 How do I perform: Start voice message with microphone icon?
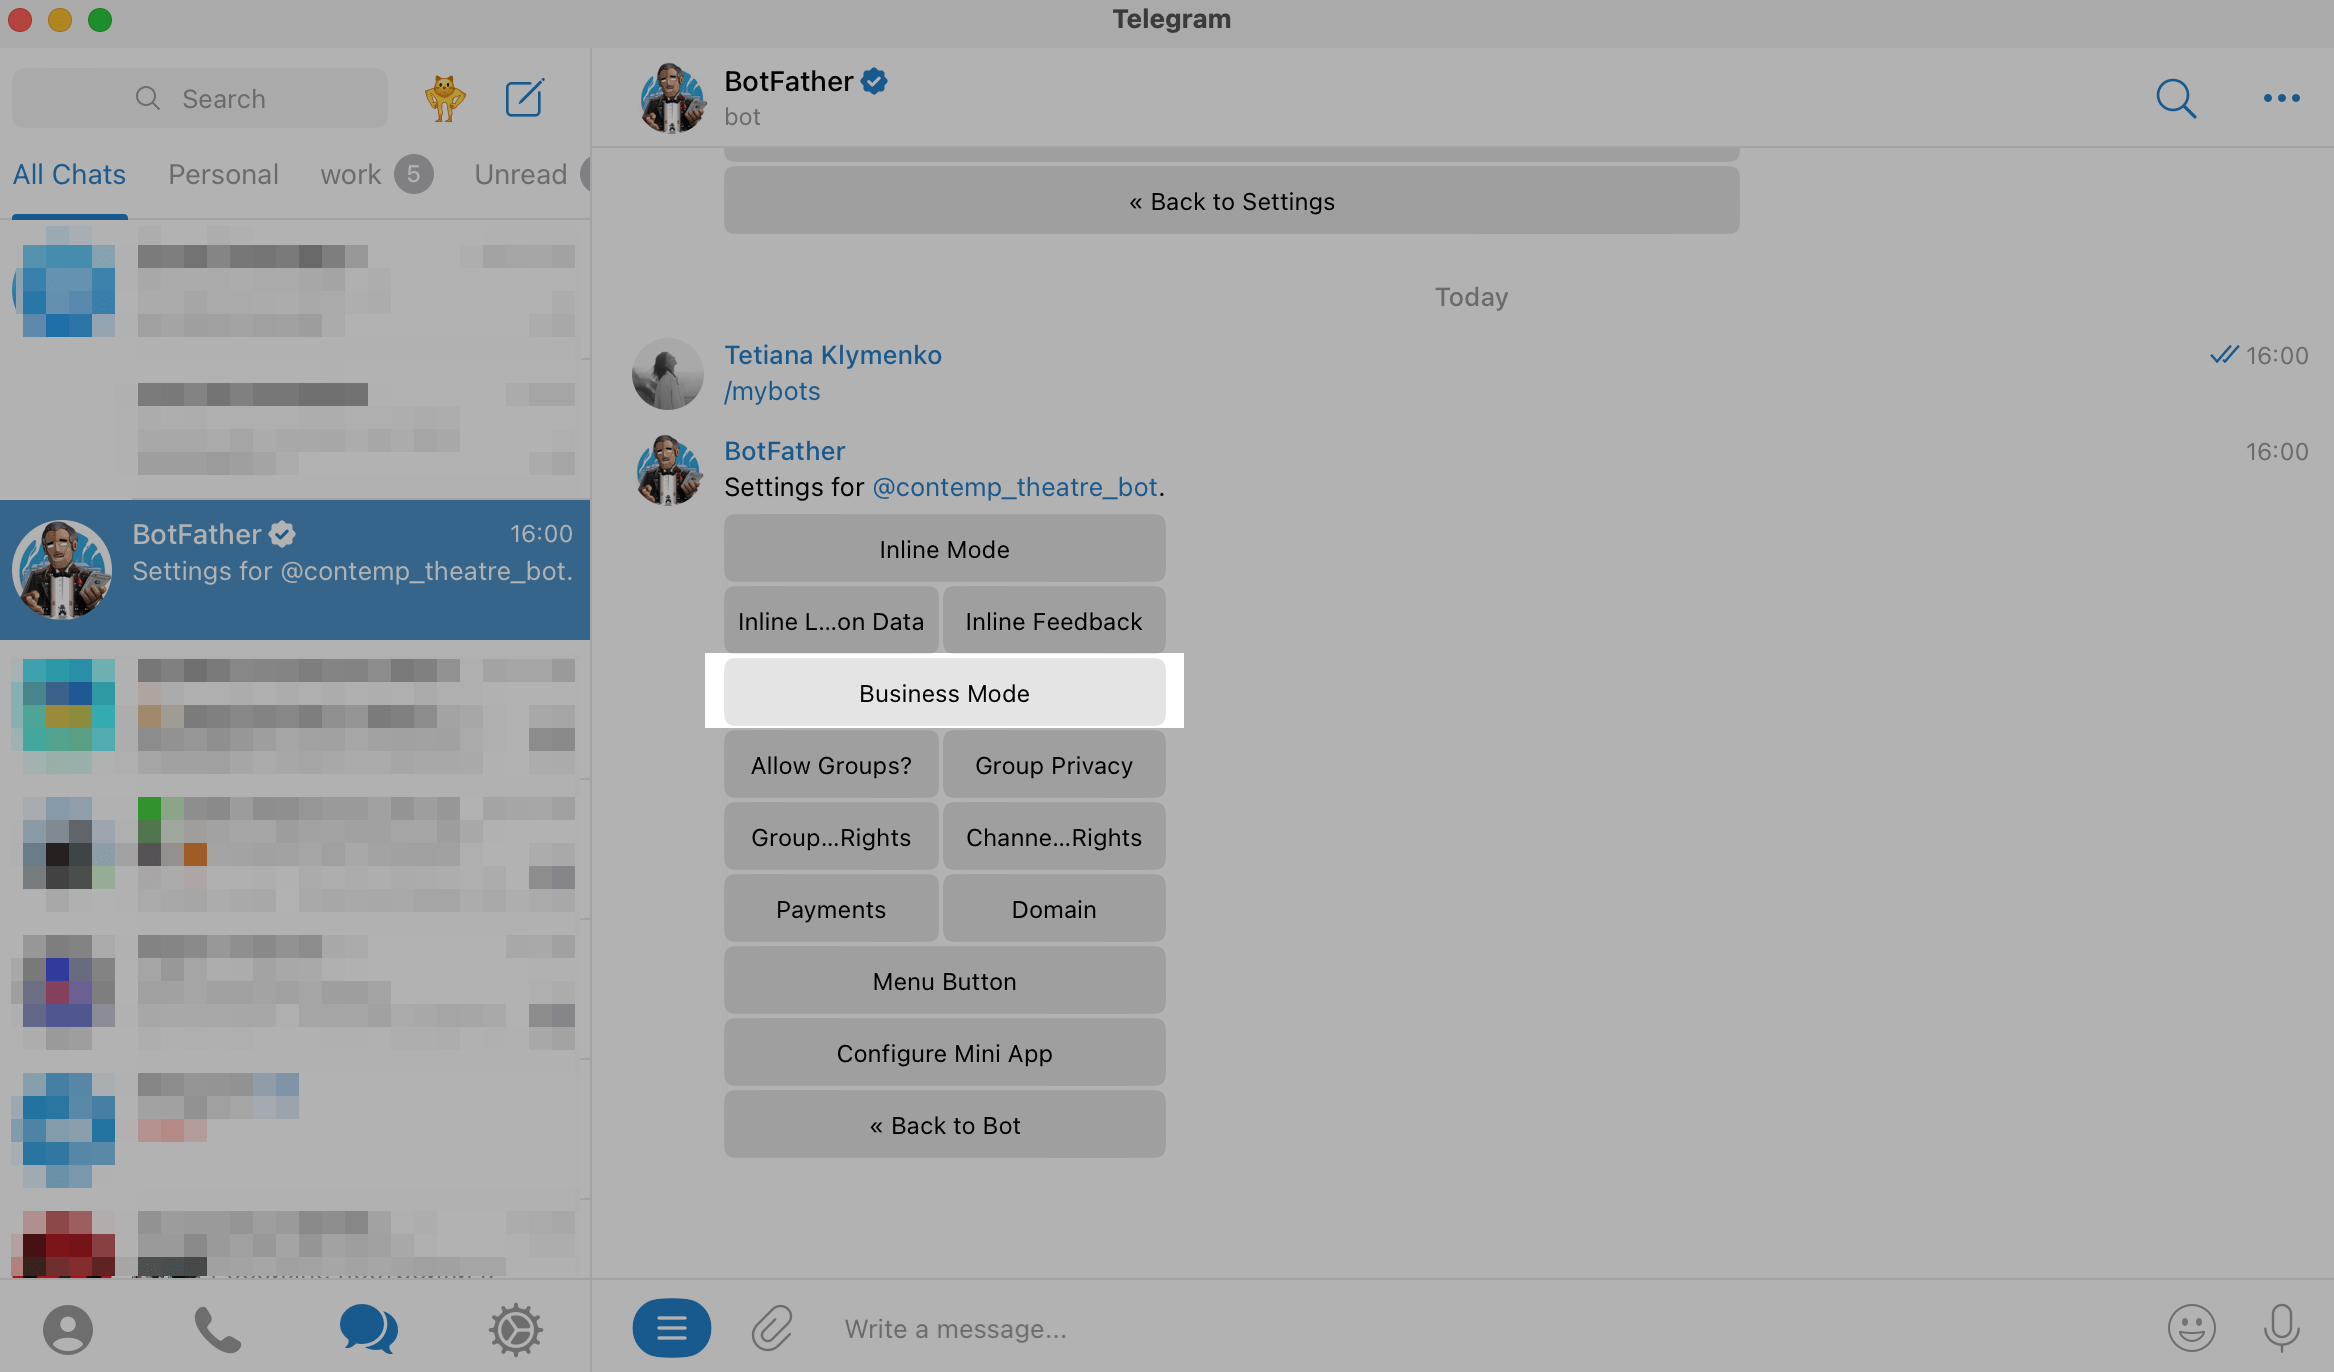coord(2281,1328)
